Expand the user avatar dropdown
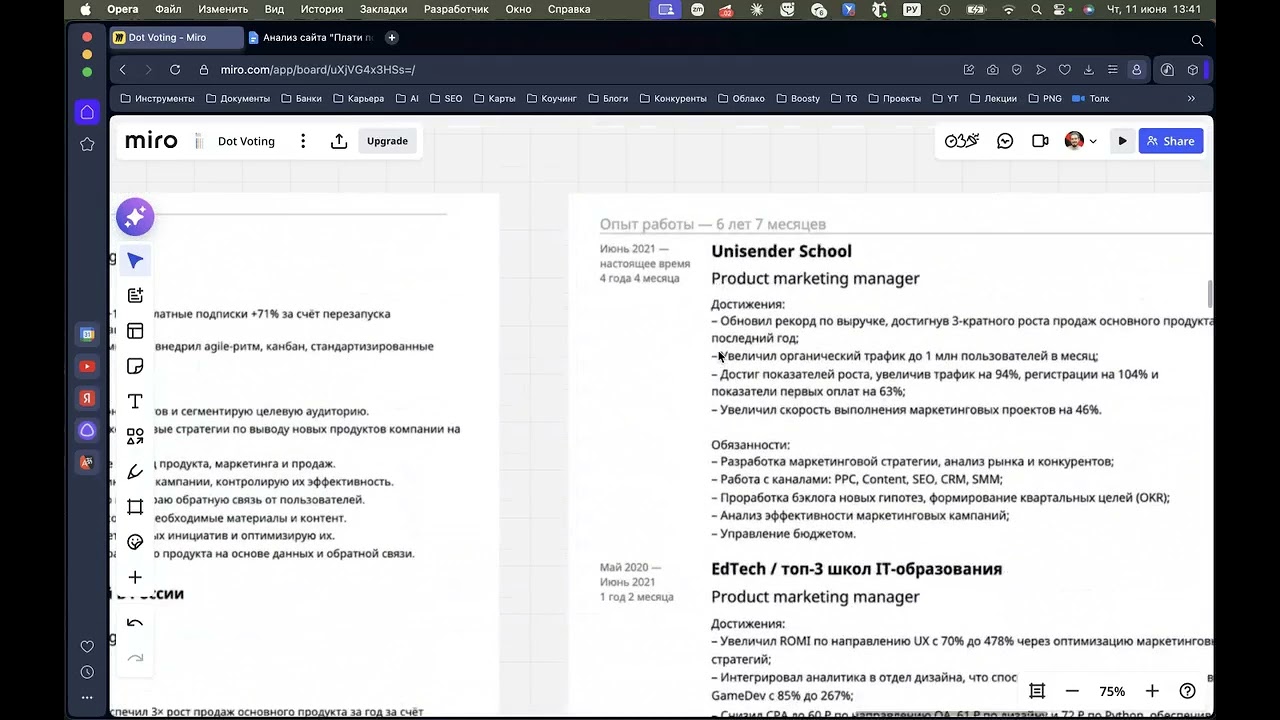This screenshot has width=1280, height=720. point(1093,141)
